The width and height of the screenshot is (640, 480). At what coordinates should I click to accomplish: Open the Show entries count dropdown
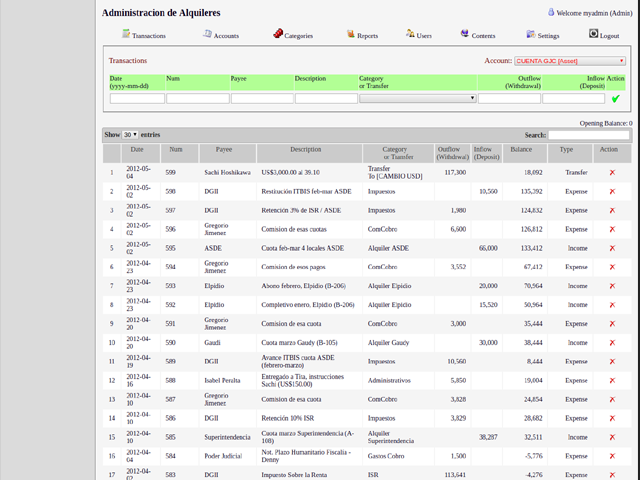[130, 135]
